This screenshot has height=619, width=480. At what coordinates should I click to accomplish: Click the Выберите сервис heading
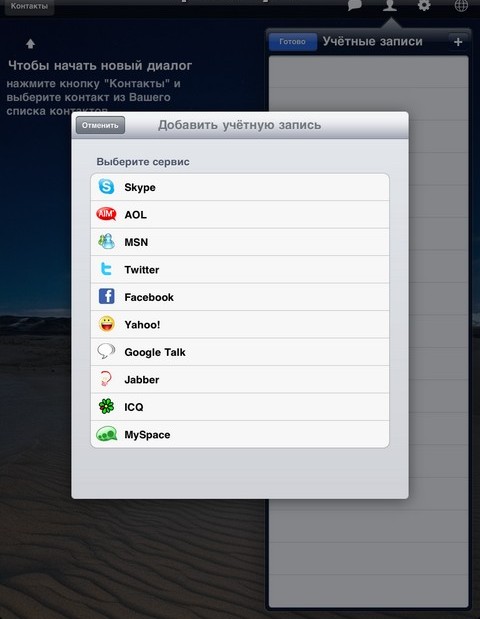143,162
